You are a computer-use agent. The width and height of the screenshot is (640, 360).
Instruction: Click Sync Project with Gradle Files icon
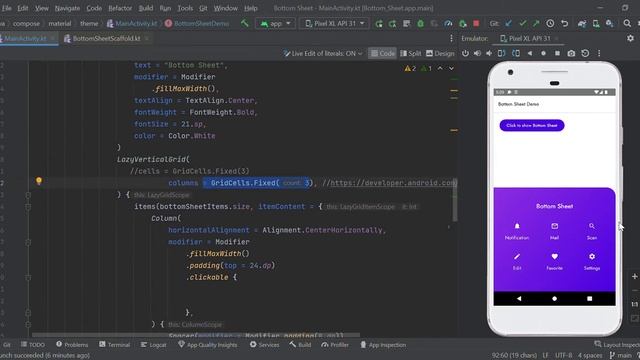[x=582, y=24]
